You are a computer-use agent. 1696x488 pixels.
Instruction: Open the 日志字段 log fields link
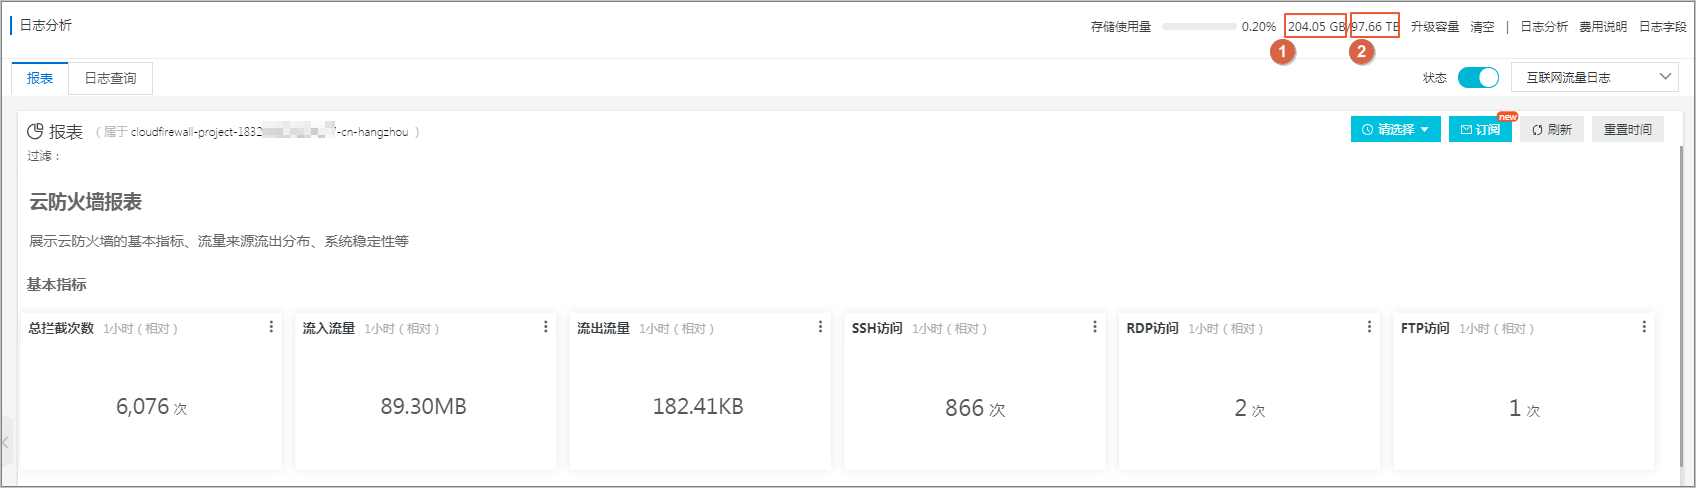point(1662,27)
